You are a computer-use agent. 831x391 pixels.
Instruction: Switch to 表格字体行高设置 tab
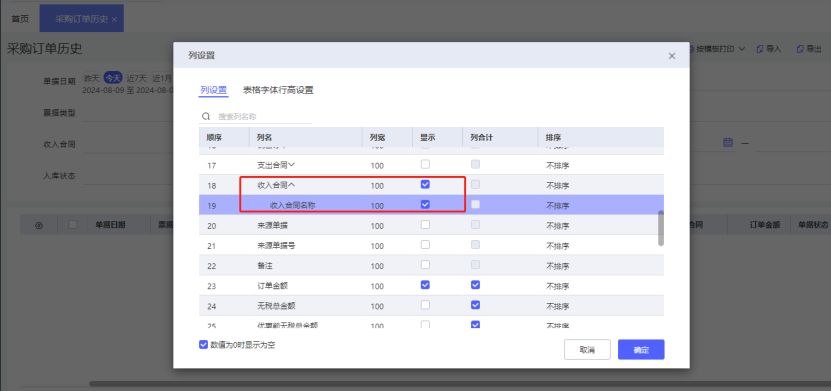point(278,90)
